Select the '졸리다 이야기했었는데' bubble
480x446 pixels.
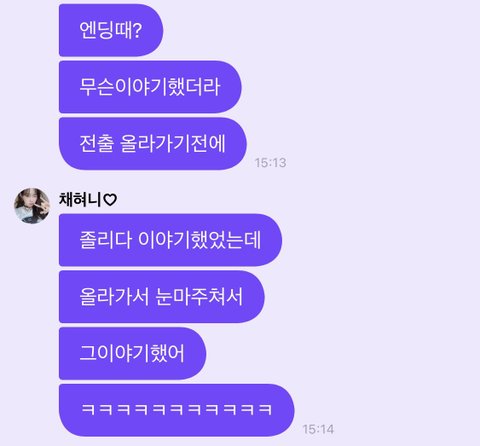point(170,240)
